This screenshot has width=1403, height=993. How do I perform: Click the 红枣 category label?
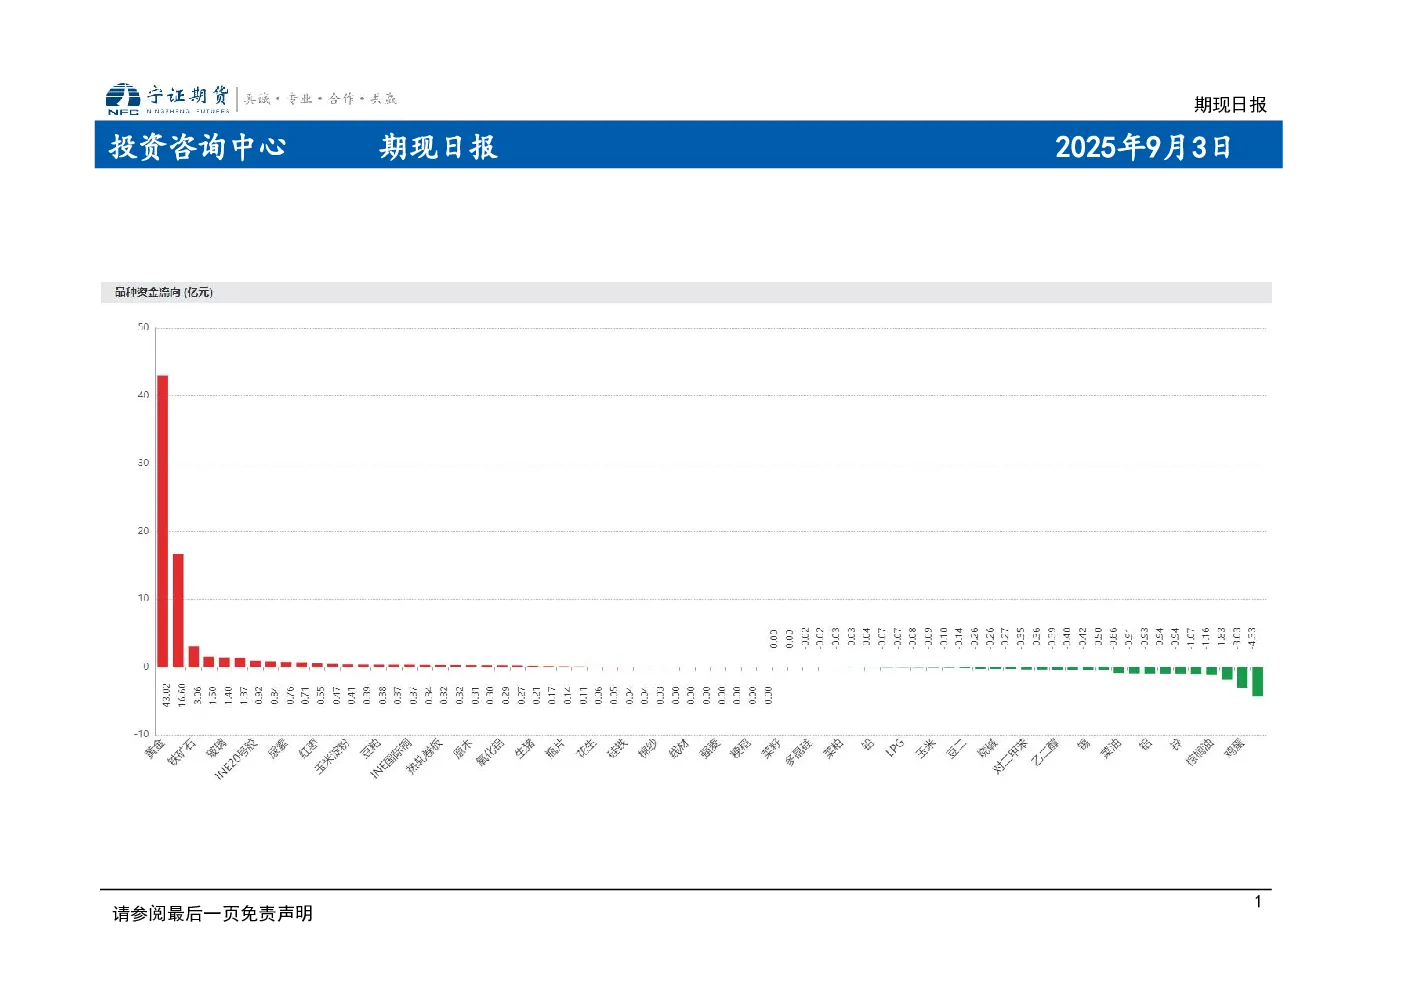309,749
